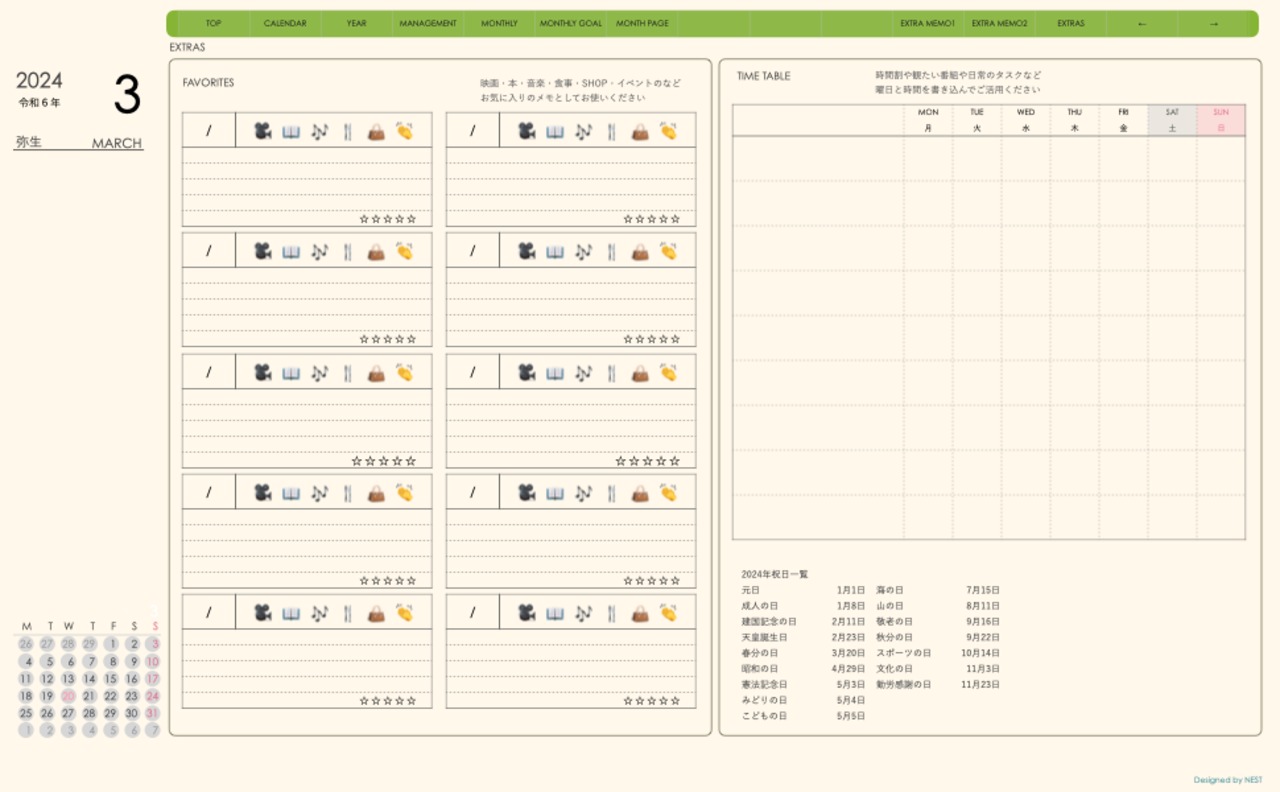The image size is (1280, 792).
Task: Click the movie camera icon in bottom-left favorites card
Action: [262, 612]
